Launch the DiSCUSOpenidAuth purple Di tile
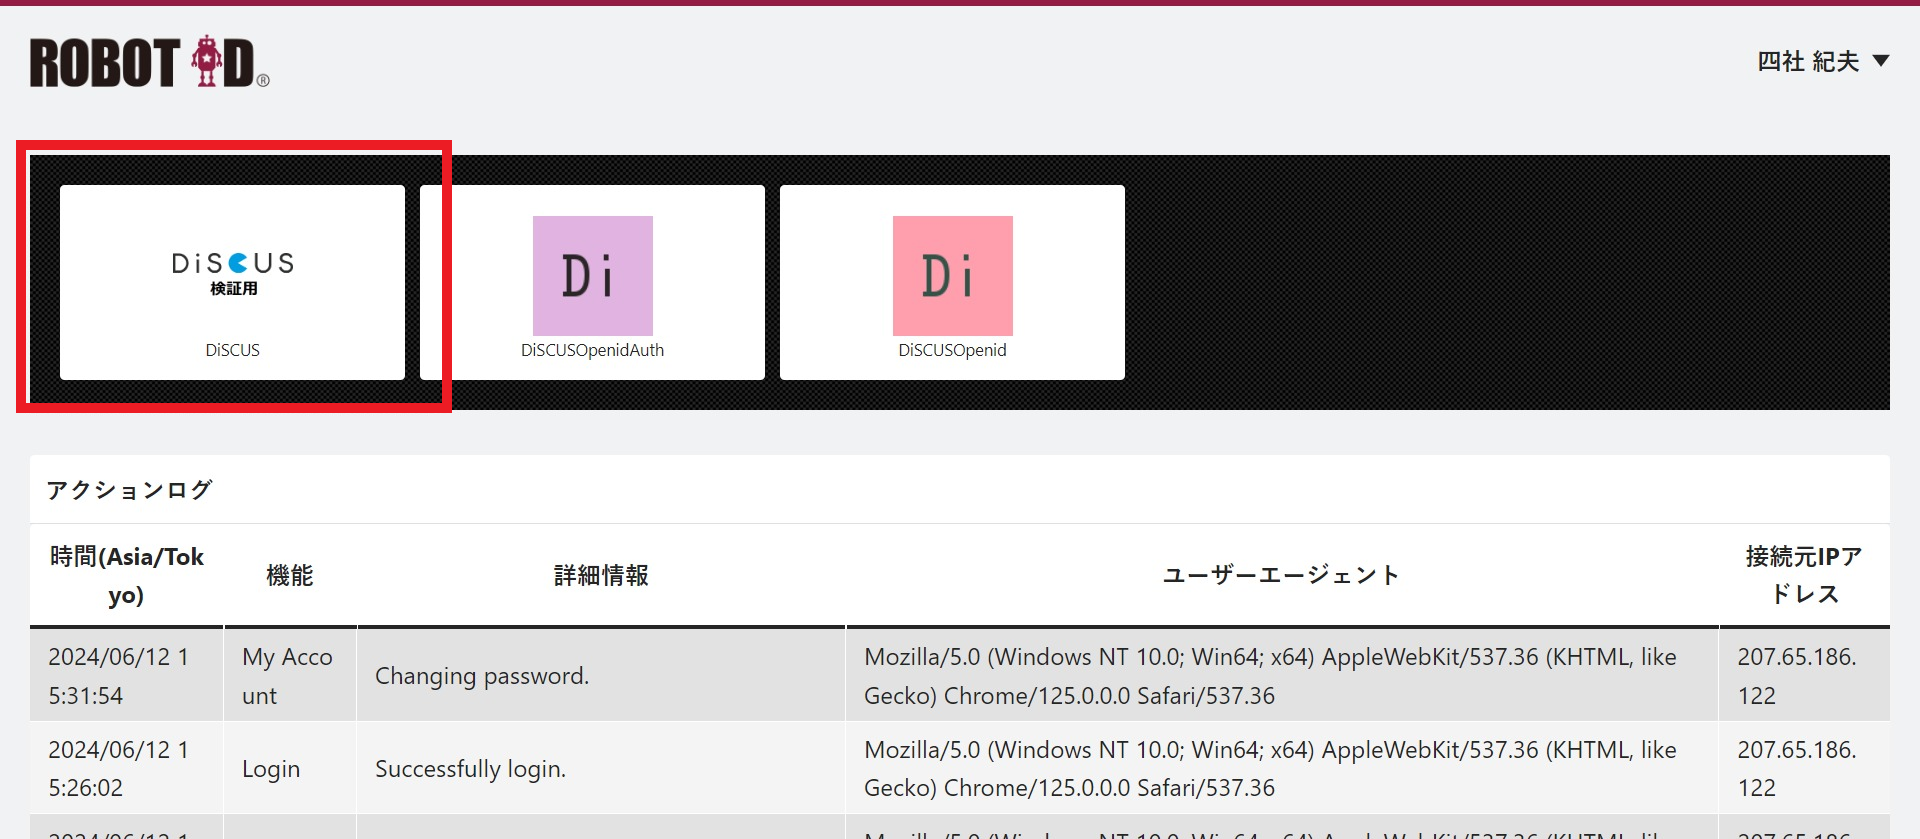 point(592,282)
